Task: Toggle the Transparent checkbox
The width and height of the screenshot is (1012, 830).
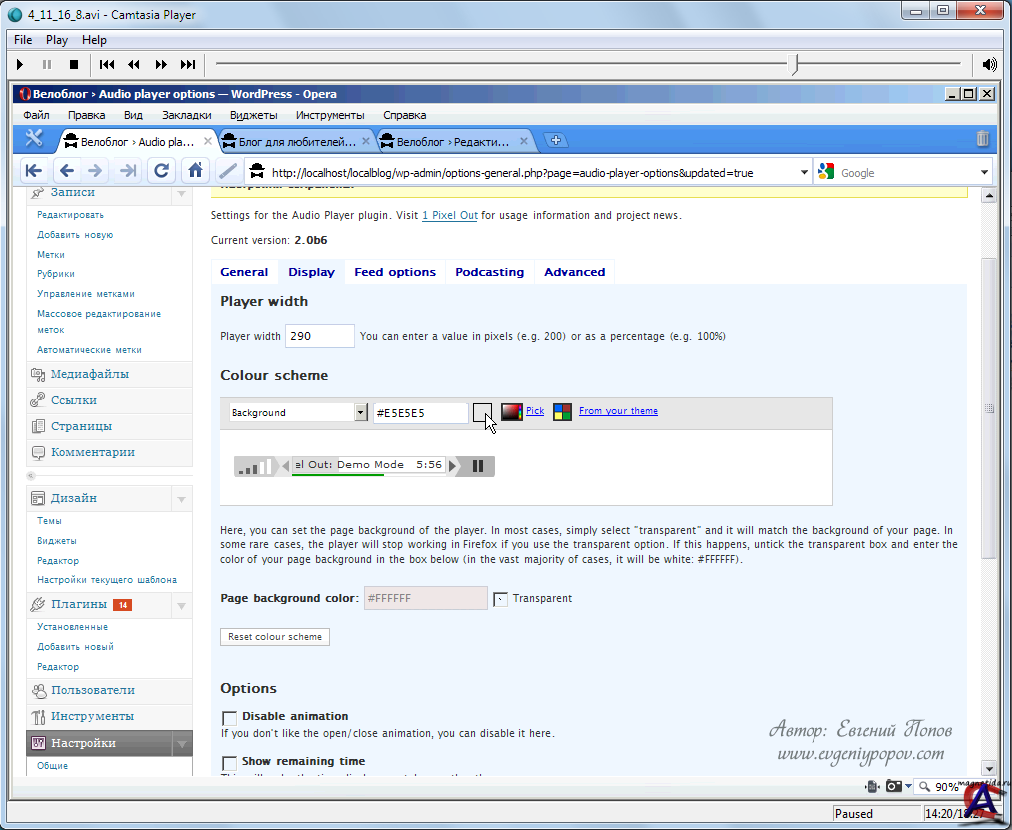Action: [x=501, y=599]
